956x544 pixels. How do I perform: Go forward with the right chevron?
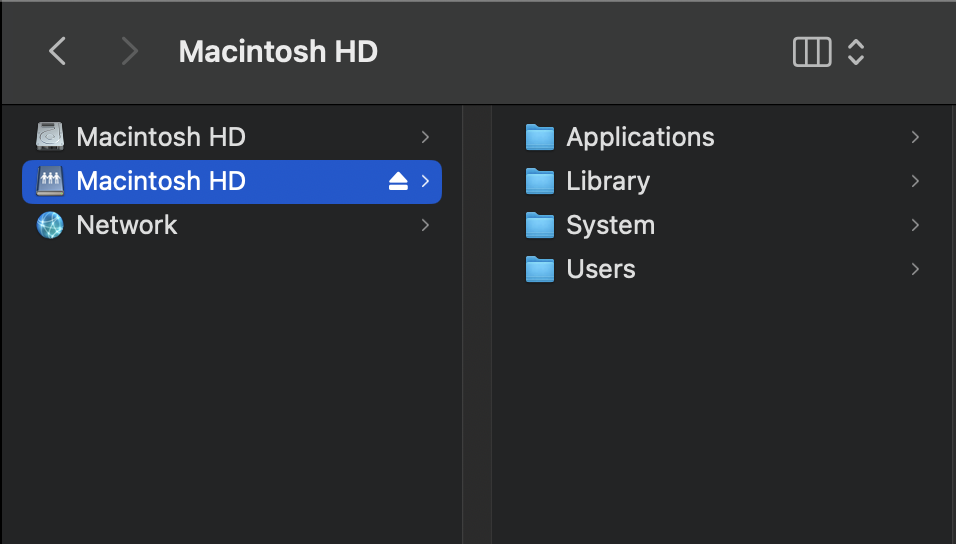129,51
